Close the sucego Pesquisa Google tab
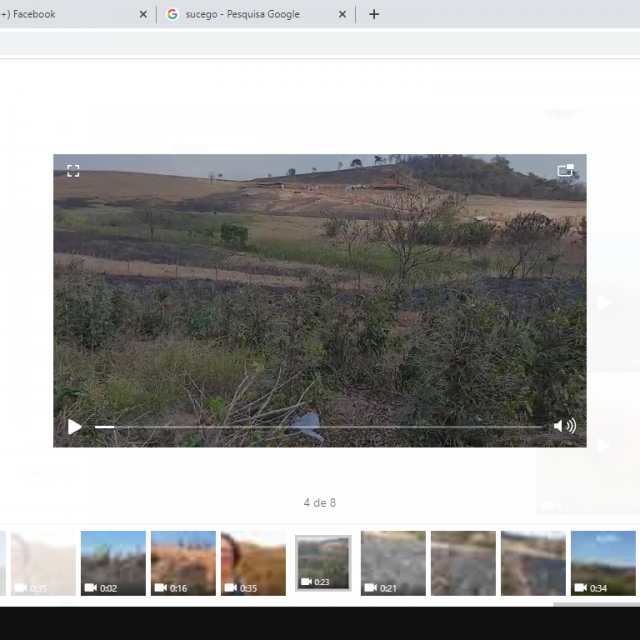 click(x=343, y=14)
